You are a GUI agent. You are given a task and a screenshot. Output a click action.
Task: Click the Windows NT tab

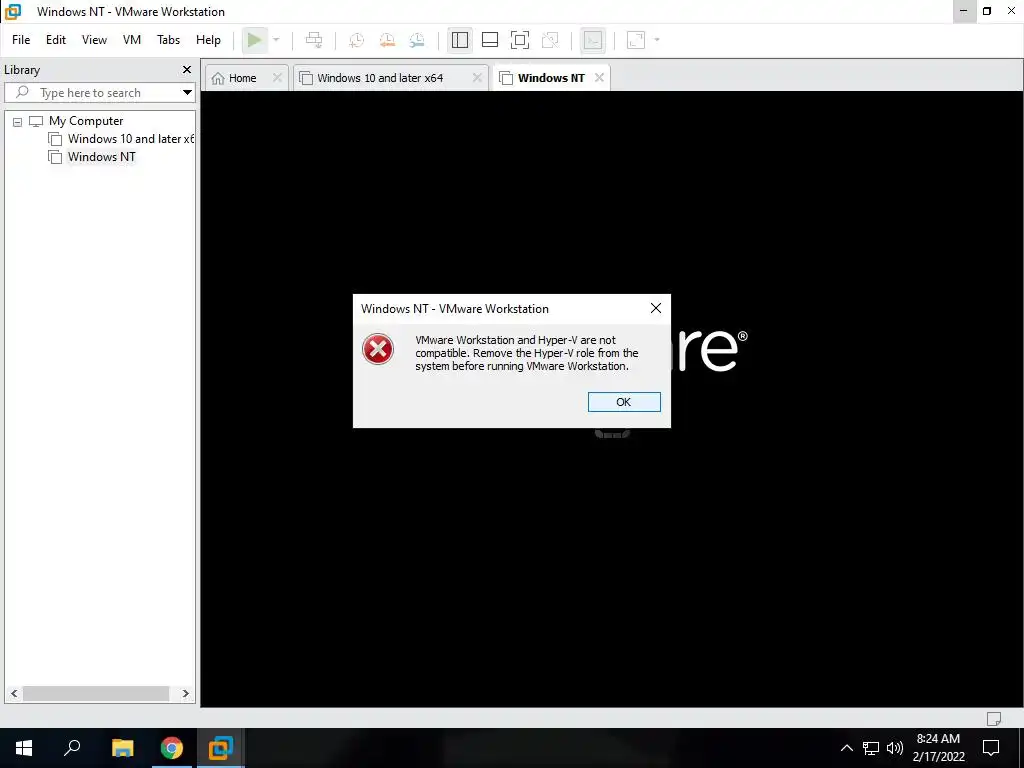(x=551, y=78)
